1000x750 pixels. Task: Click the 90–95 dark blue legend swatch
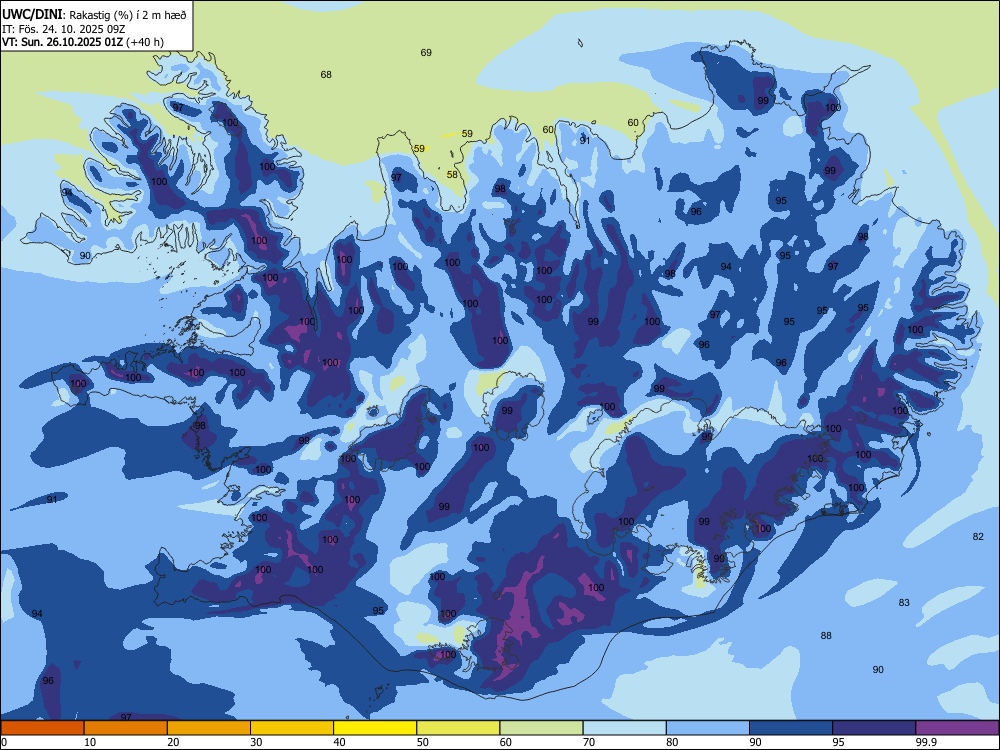pos(791,728)
